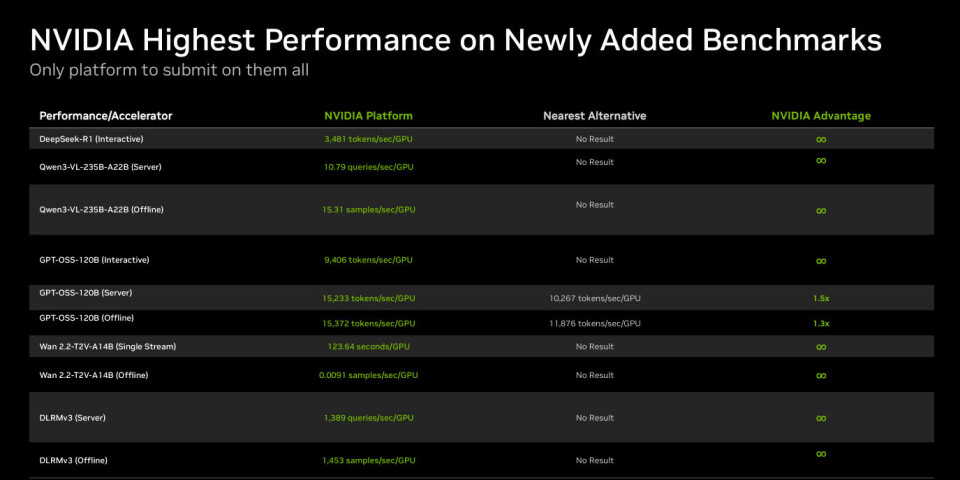Click the NVIDIA Advantage column header

pos(821,116)
